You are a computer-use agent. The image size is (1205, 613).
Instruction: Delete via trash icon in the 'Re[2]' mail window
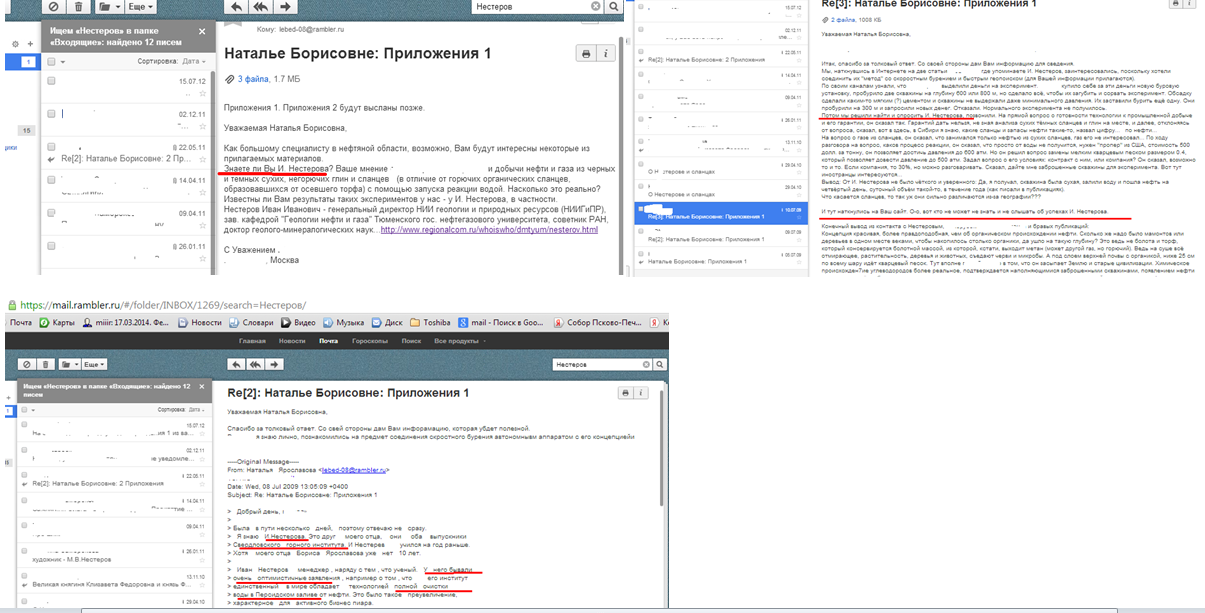pos(44,364)
